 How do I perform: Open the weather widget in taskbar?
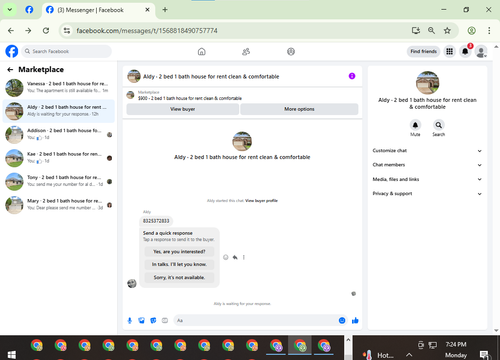[377, 355]
